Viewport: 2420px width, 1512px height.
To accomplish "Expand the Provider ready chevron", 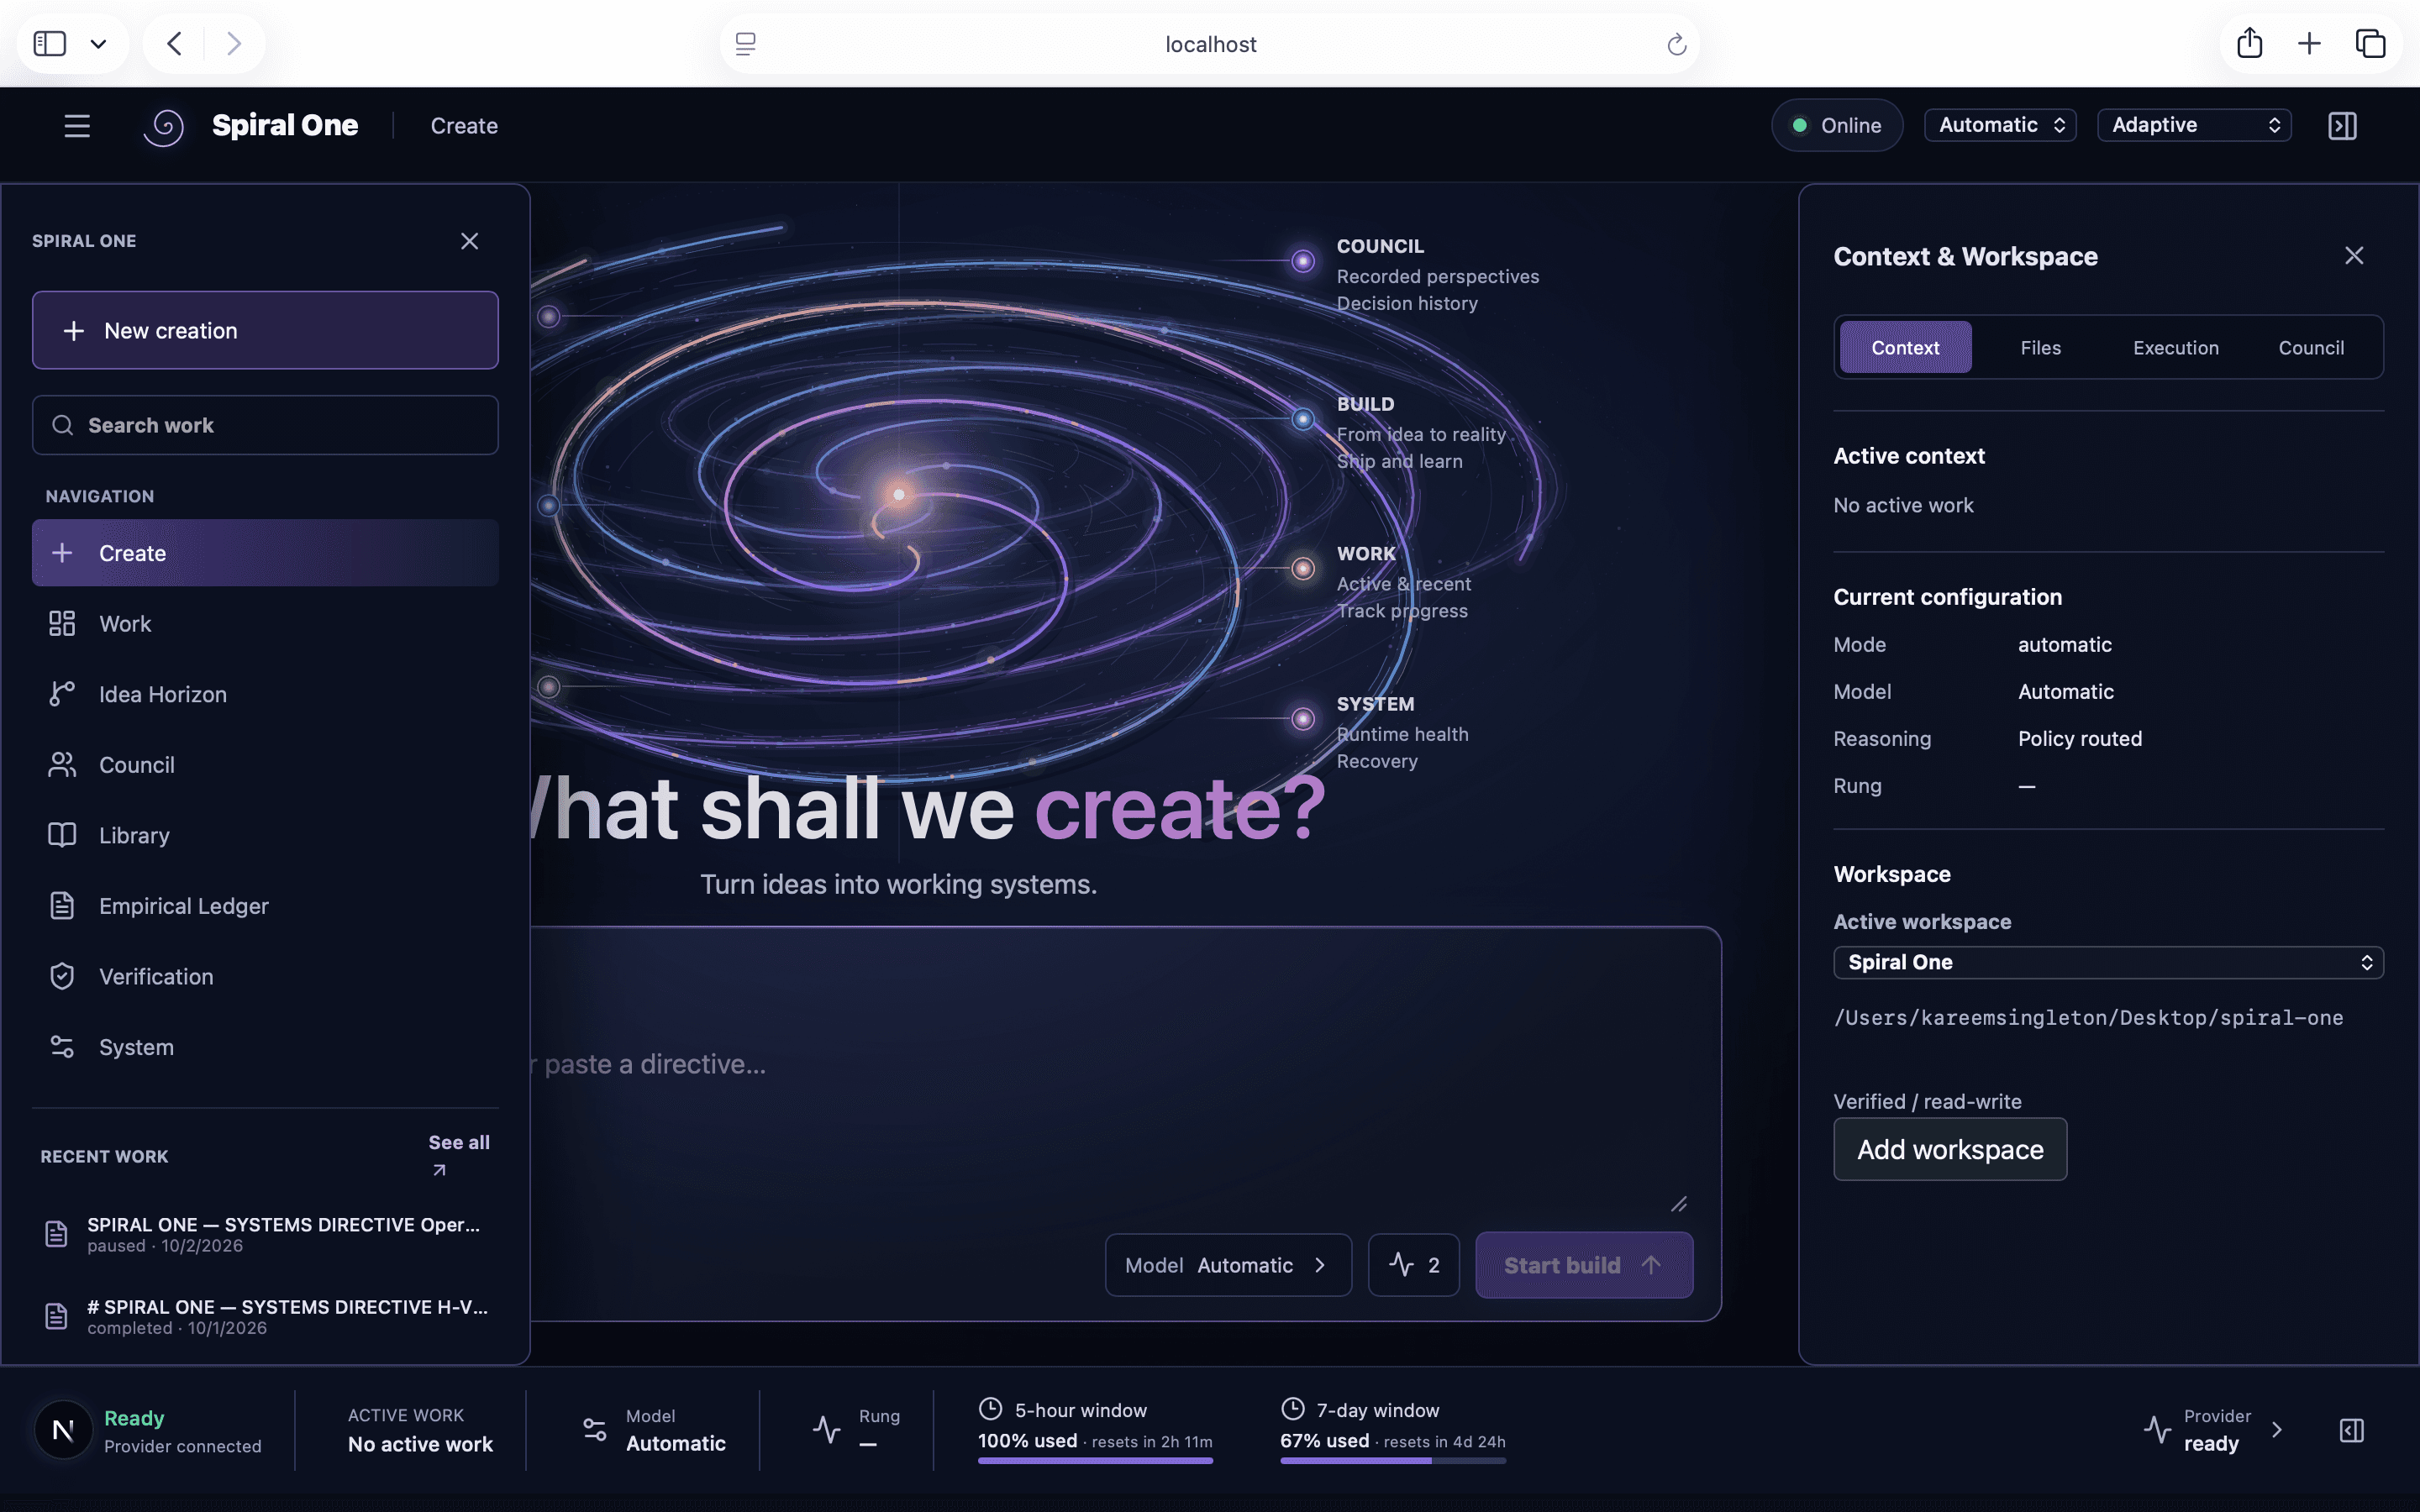I will 2277,1429.
